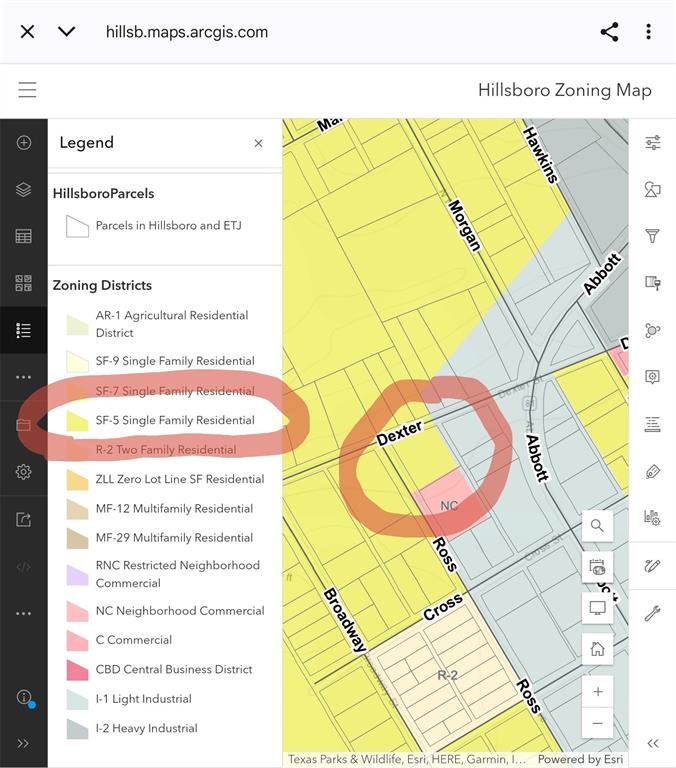Open the map Search magnifier button

(x=597, y=525)
